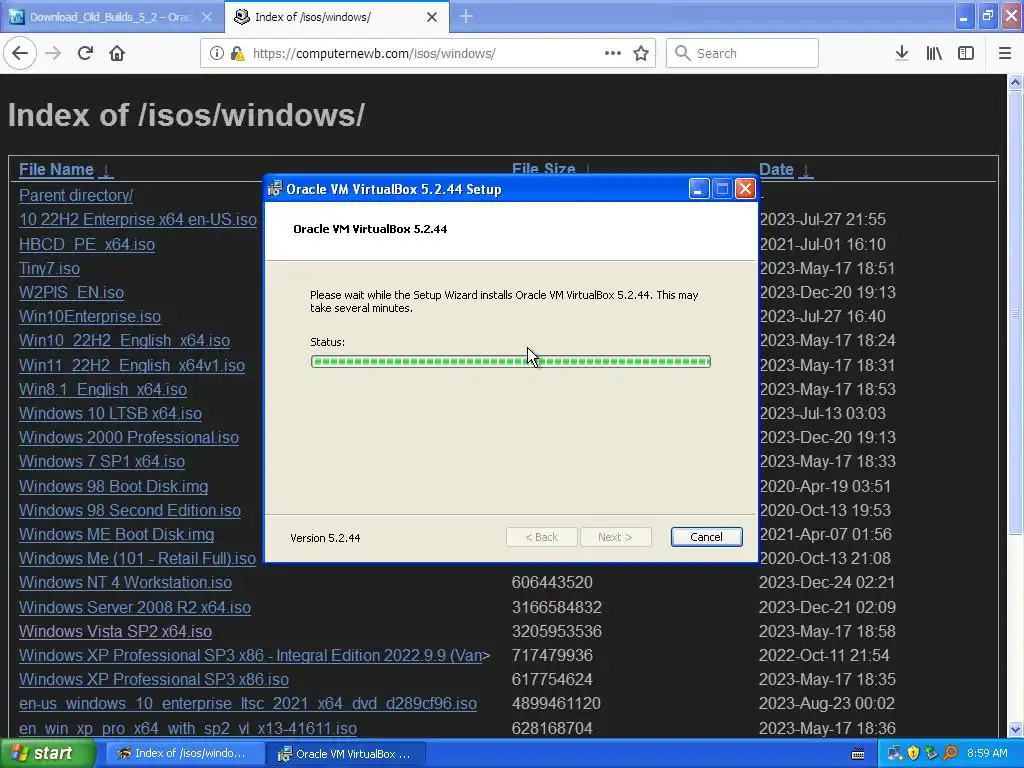Sort listing by Date header

click(776, 170)
